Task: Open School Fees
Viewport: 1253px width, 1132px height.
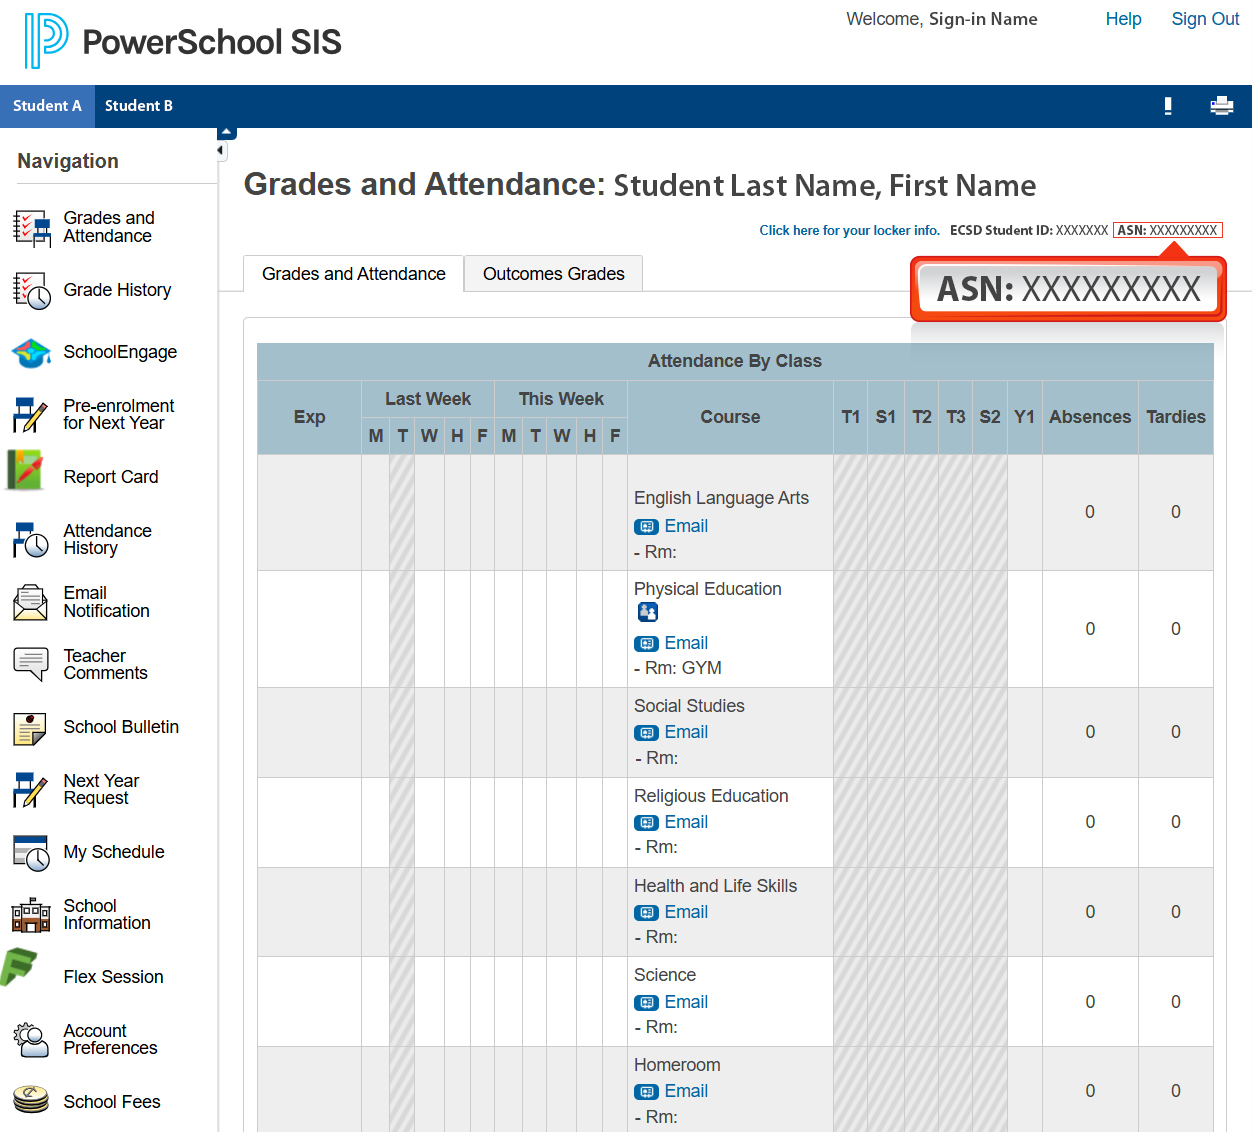Action: point(111,1101)
